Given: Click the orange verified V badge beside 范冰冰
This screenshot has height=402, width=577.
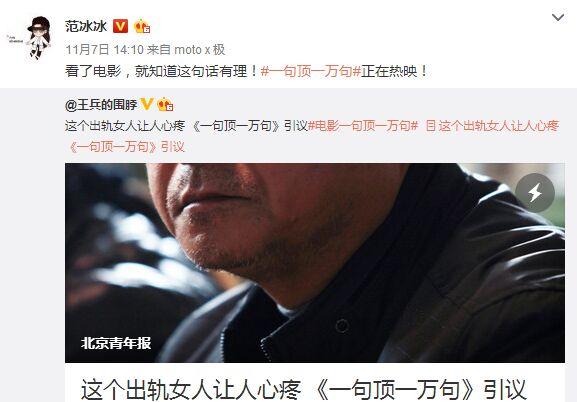Looking at the screenshot, I should tap(120, 26).
